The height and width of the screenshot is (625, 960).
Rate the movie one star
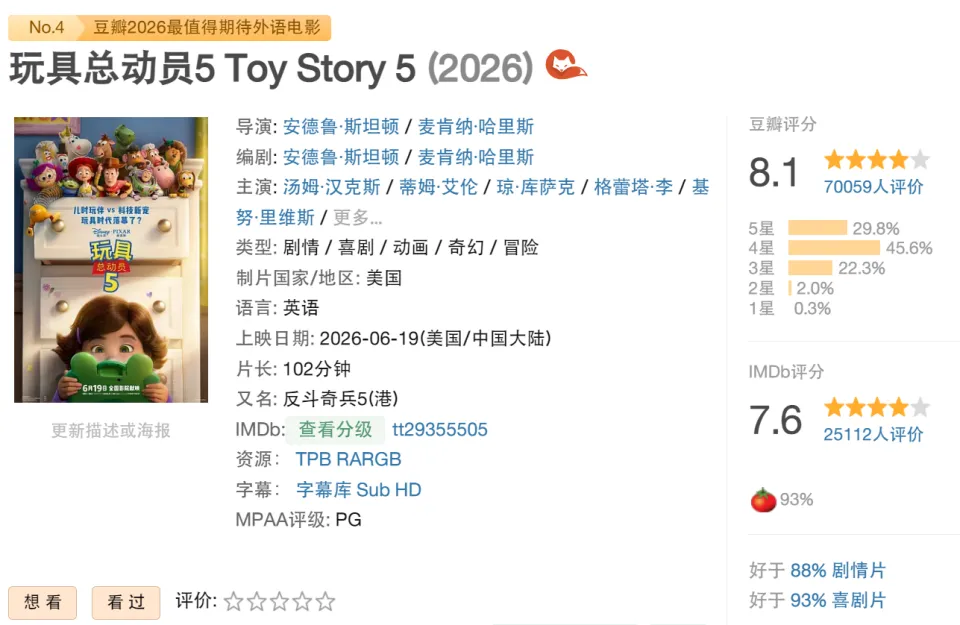tap(233, 602)
